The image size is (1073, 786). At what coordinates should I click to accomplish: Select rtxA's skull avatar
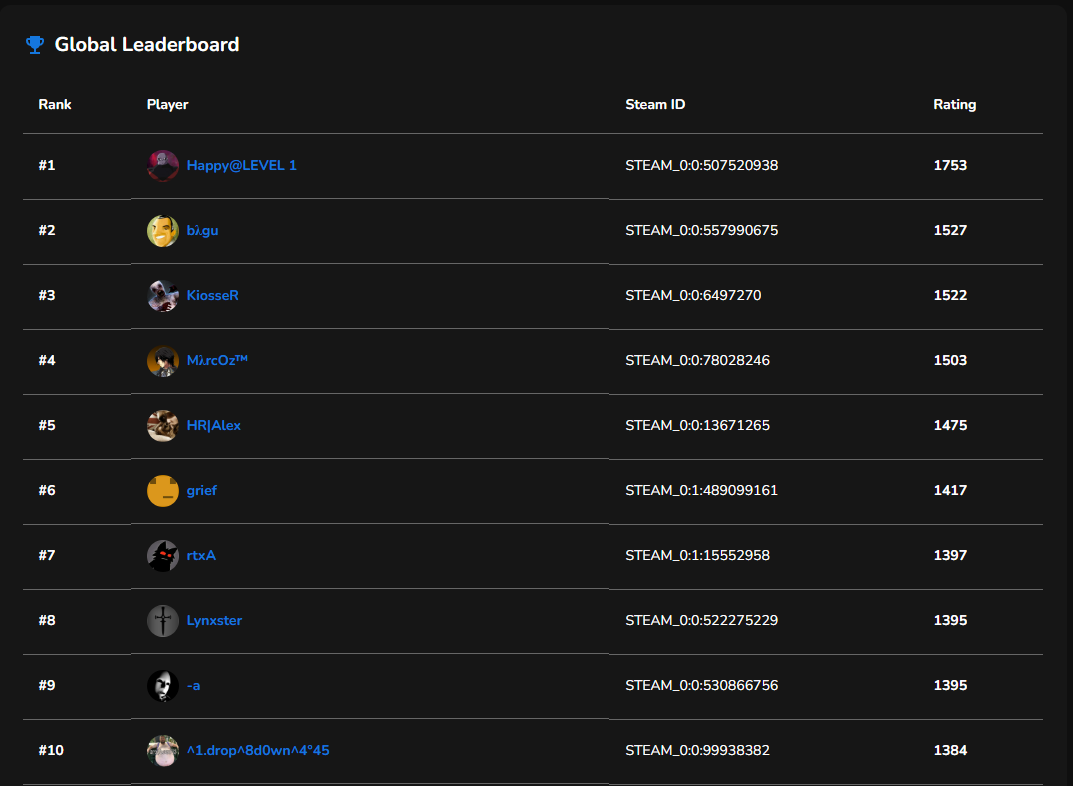tap(162, 555)
